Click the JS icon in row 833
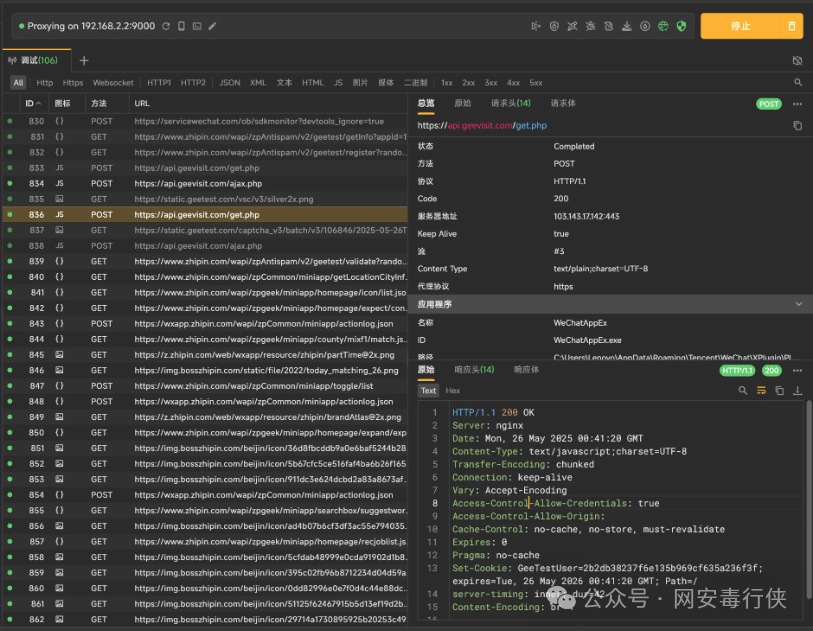Screen dimensions: 813x631 pyautogui.click(x=60, y=168)
